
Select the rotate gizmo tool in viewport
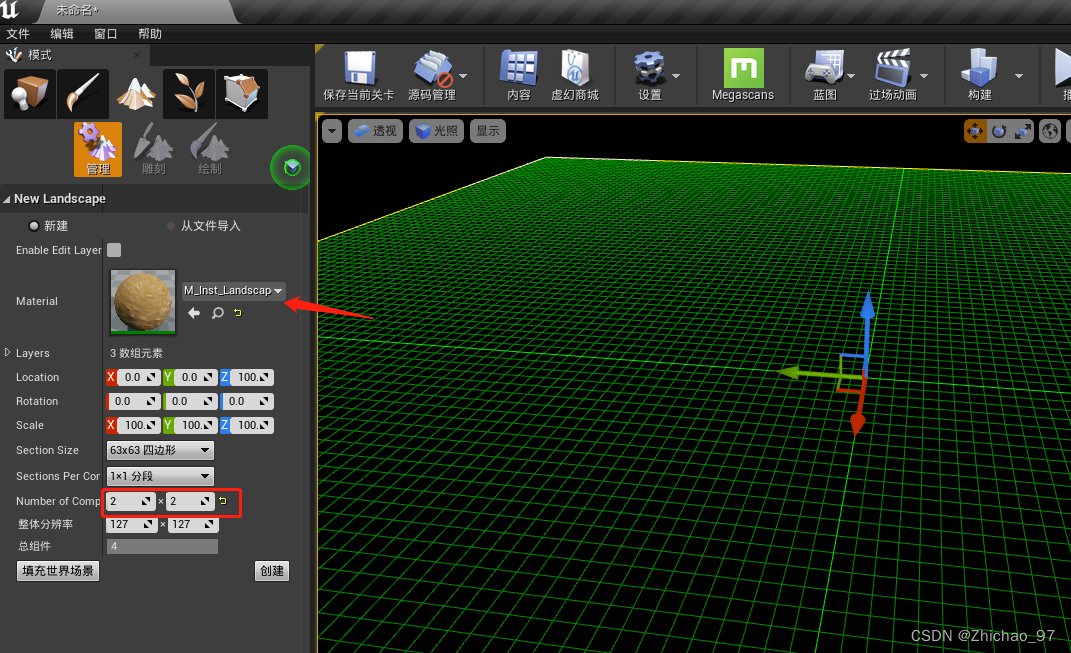999,131
